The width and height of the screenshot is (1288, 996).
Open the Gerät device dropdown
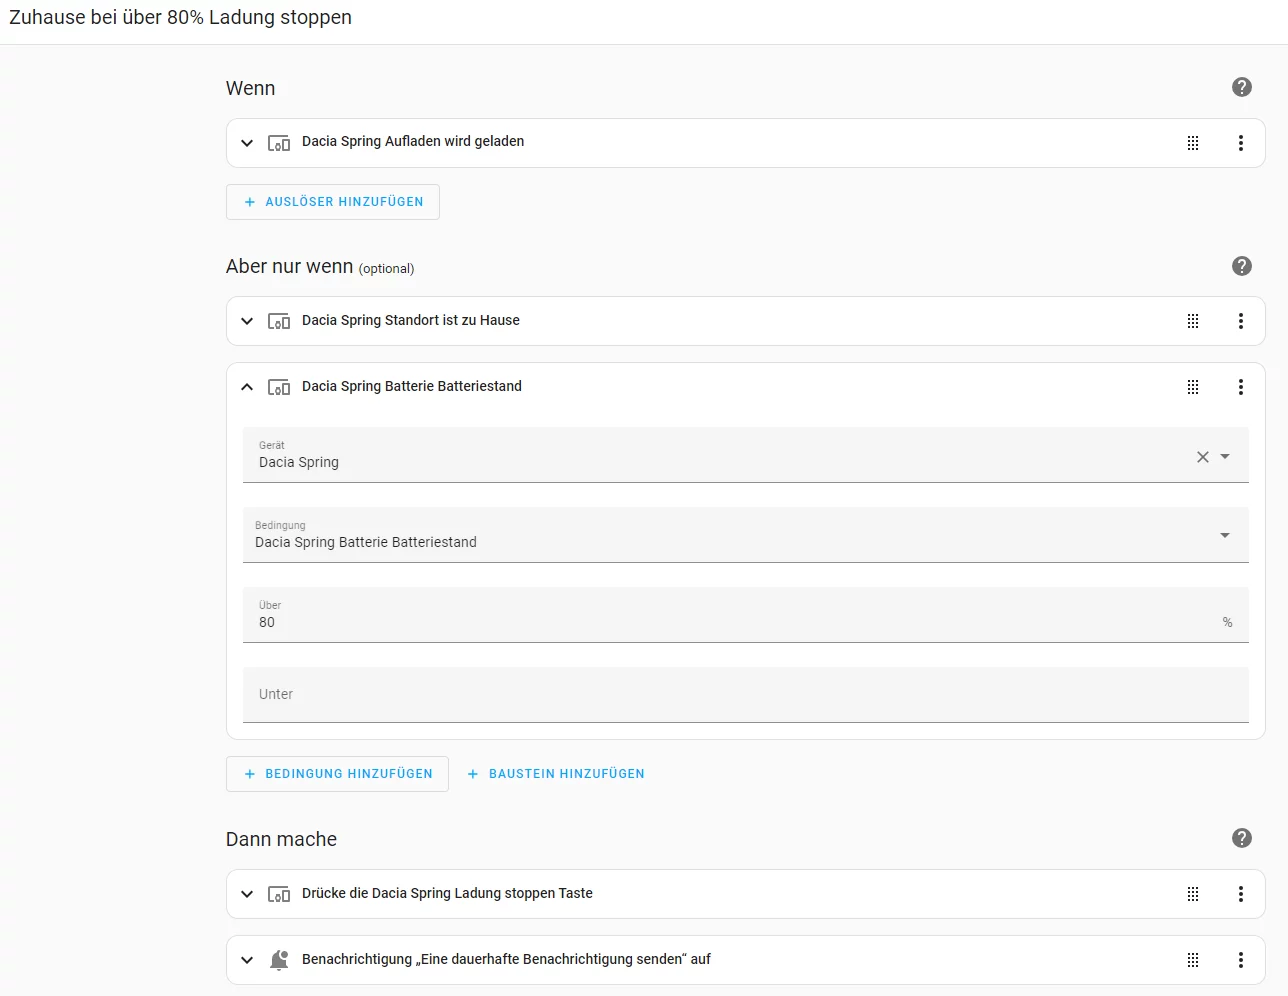point(1225,457)
